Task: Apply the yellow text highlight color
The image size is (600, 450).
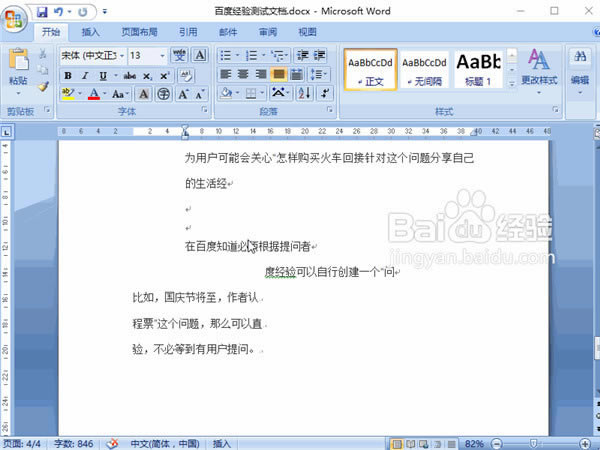Action: [68, 94]
